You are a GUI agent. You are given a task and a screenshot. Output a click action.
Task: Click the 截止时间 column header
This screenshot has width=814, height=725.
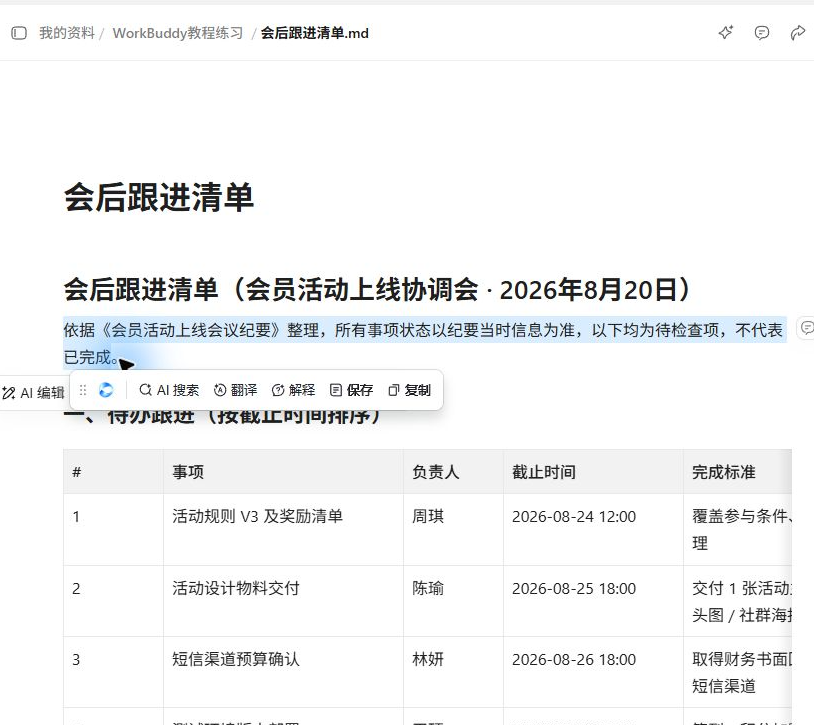(x=593, y=472)
